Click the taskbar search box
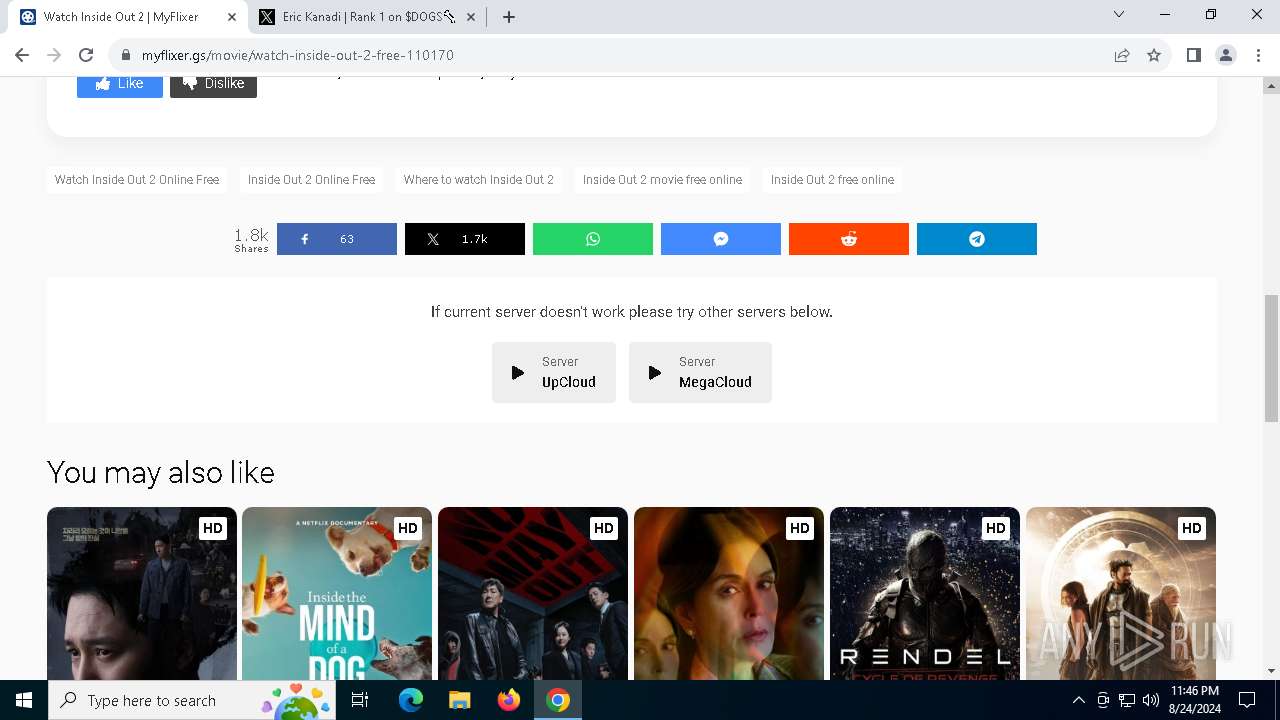Image resolution: width=1280 pixels, height=720 pixels. click(192, 700)
